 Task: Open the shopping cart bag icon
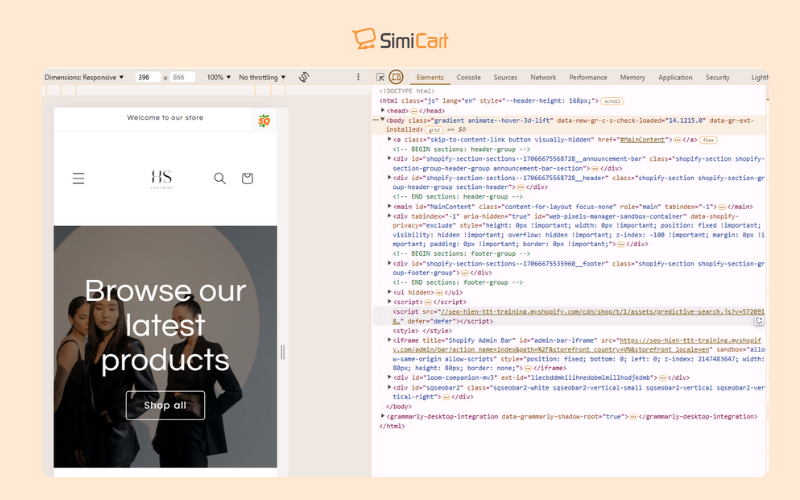pos(247,178)
